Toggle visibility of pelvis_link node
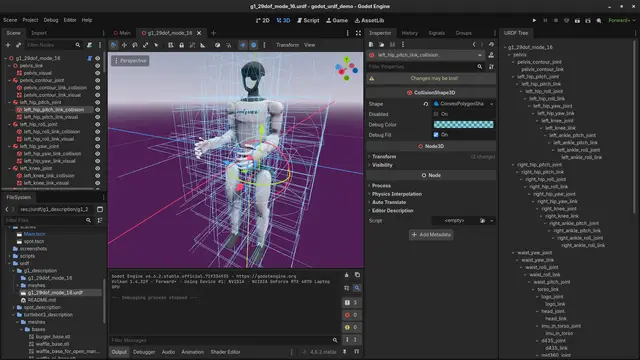This screenshot has width=640, height=360. [98, 66]
